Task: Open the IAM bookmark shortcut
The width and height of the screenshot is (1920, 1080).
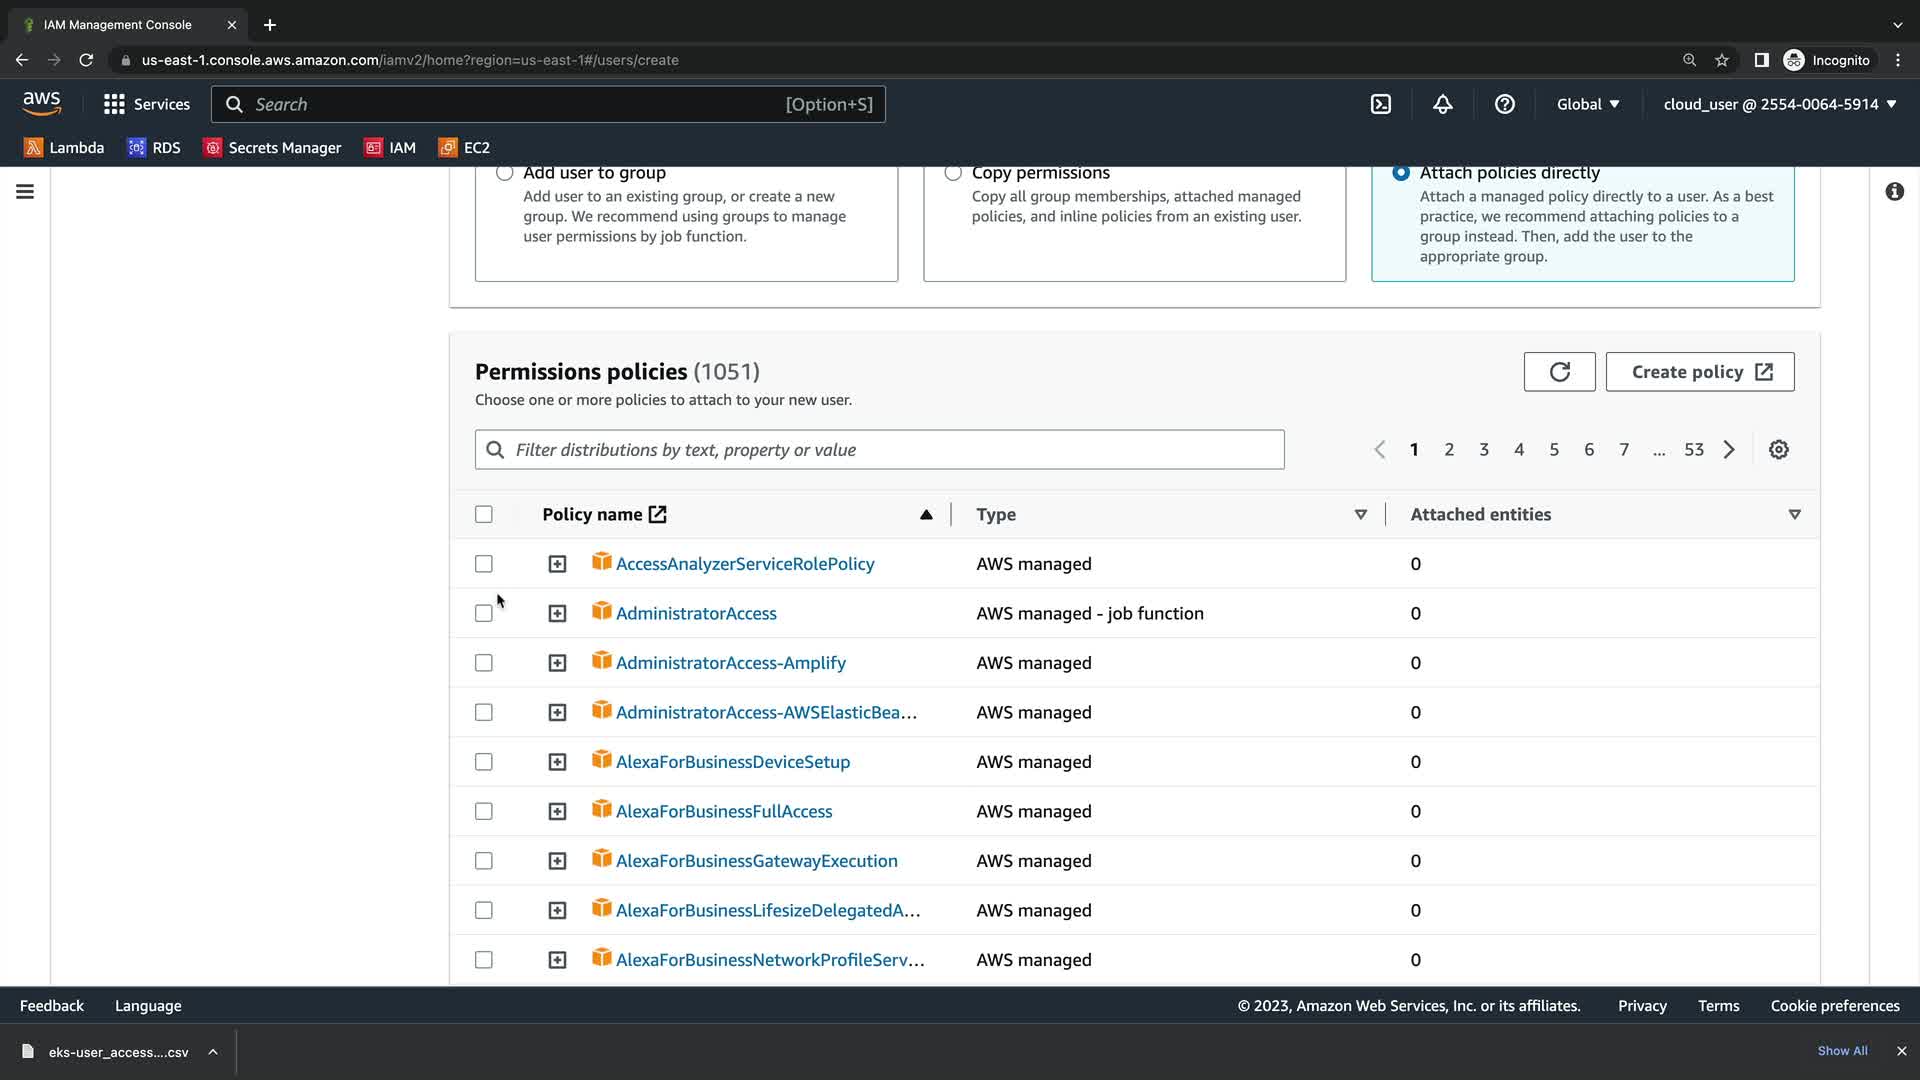Action: click(390, 147)
